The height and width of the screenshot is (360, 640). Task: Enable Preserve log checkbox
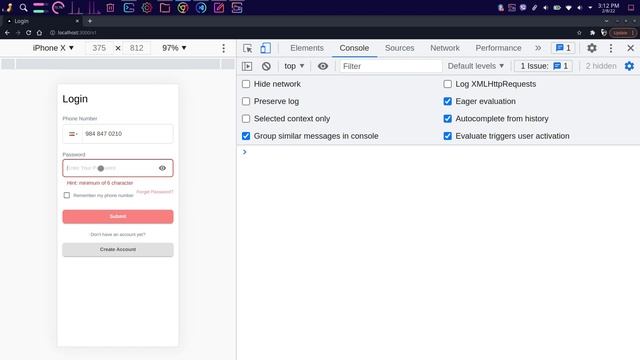coord(246,101)
